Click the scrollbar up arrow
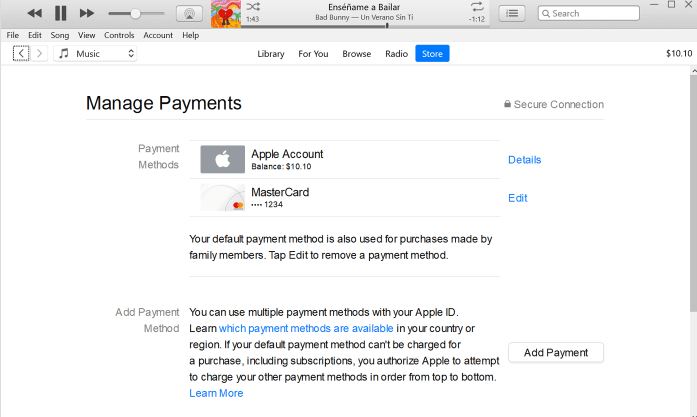This screenshot has width=697, height=417. coord(694,70)
